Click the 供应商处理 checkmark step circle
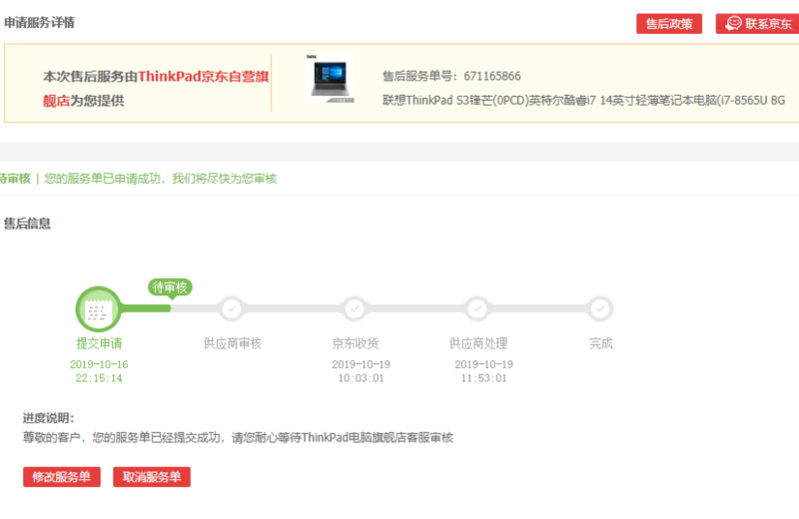This screenshot has width=799, height=519. [477, 309]
